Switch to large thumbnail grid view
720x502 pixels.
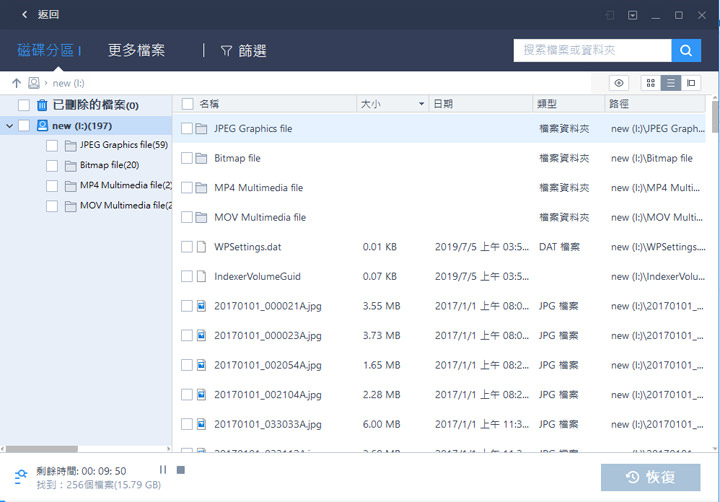click(651, 83)
